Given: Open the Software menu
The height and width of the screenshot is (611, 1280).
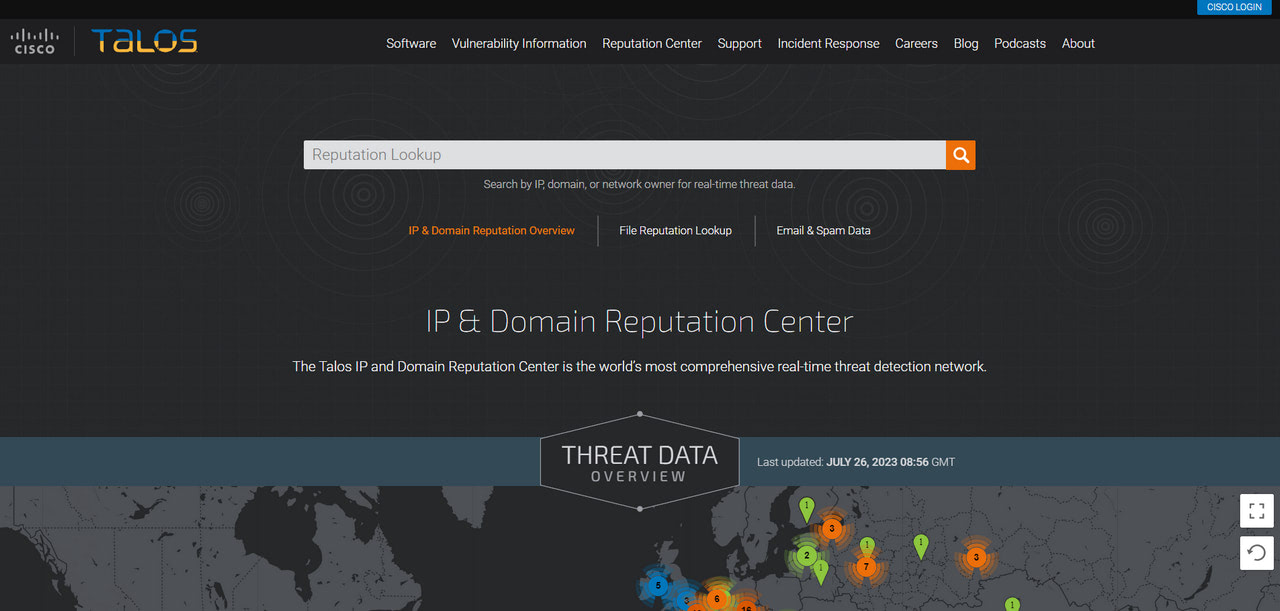Looking at the screenshot, I should 411,43.
